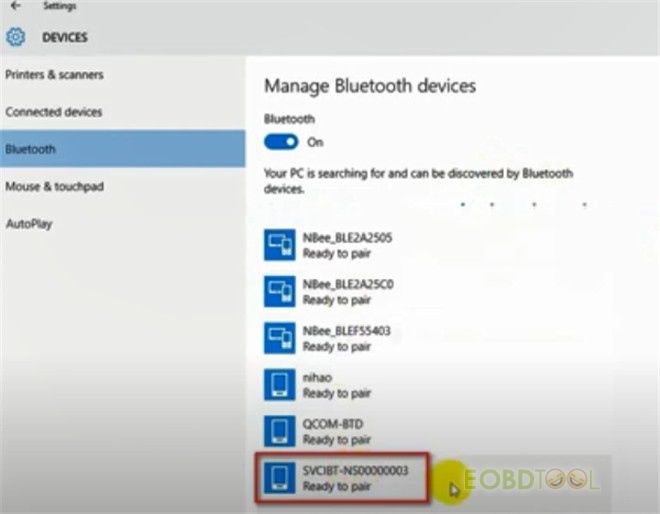Open Printers & scanners settings
This screenshot has width=660, height=514.
54,75
